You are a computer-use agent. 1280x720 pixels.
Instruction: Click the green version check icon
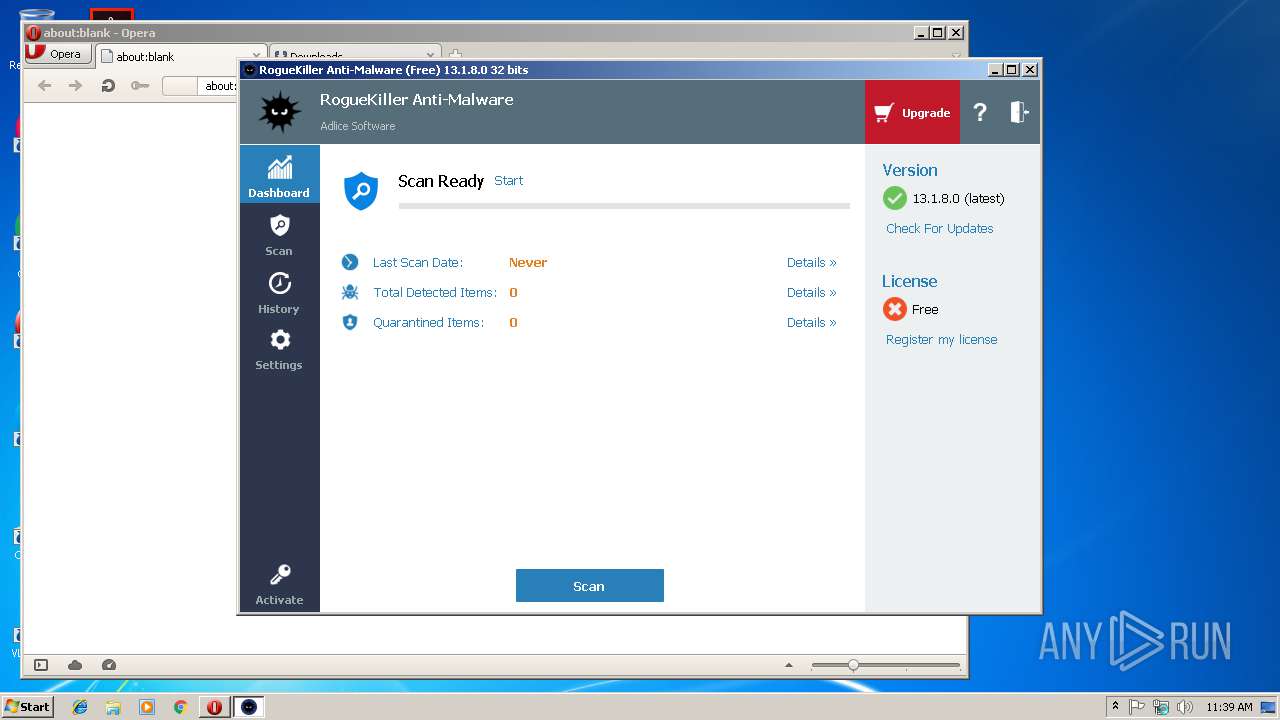[895, 198]
